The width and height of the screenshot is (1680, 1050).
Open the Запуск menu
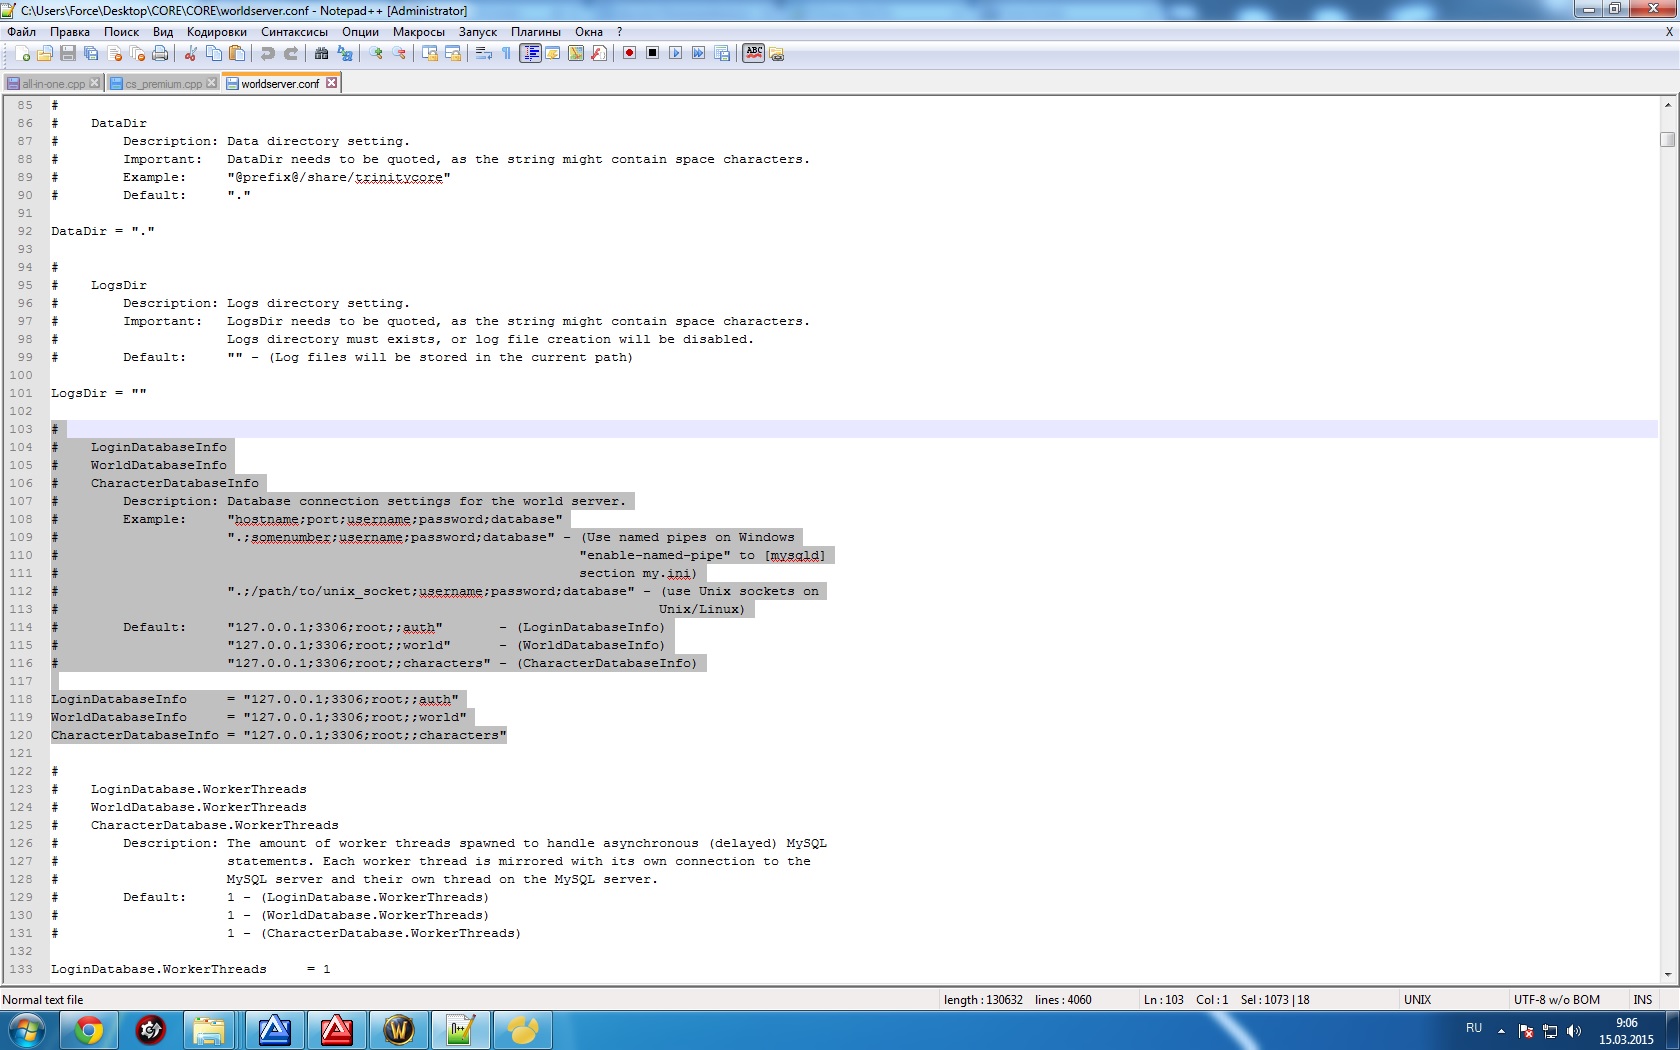click(478, 32)
